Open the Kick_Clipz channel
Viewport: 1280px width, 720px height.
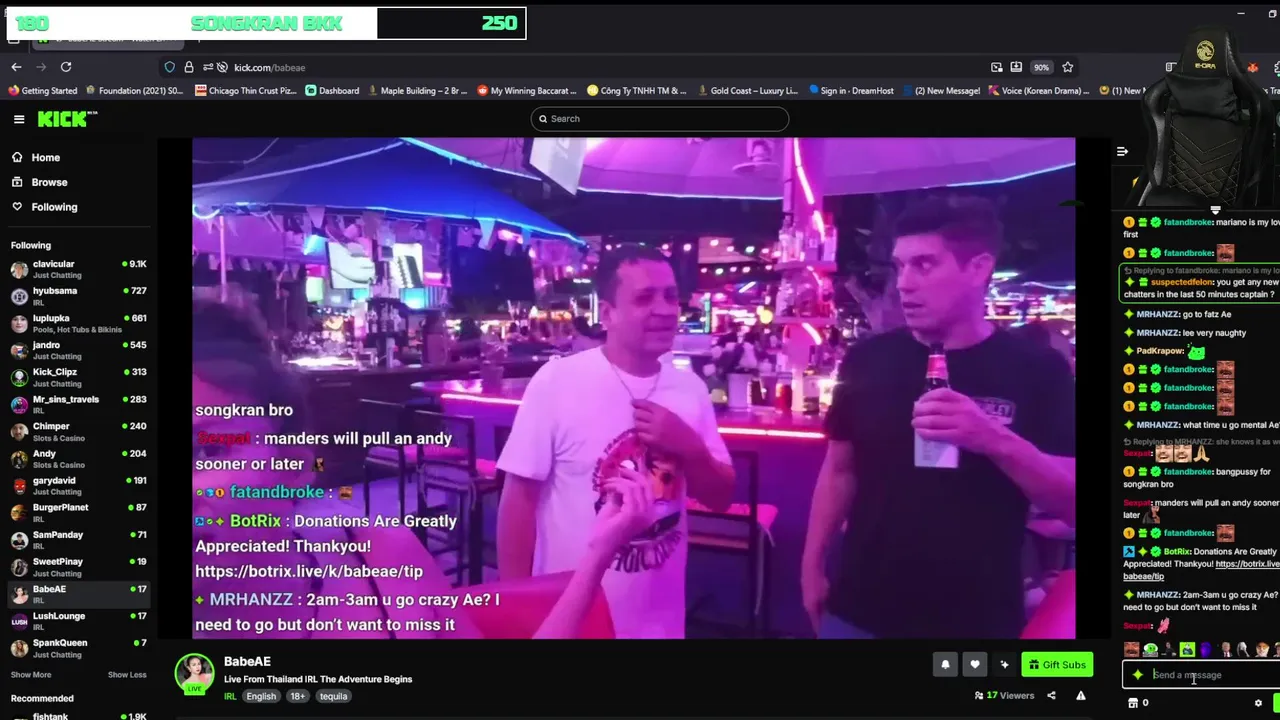tap(78, 376)
